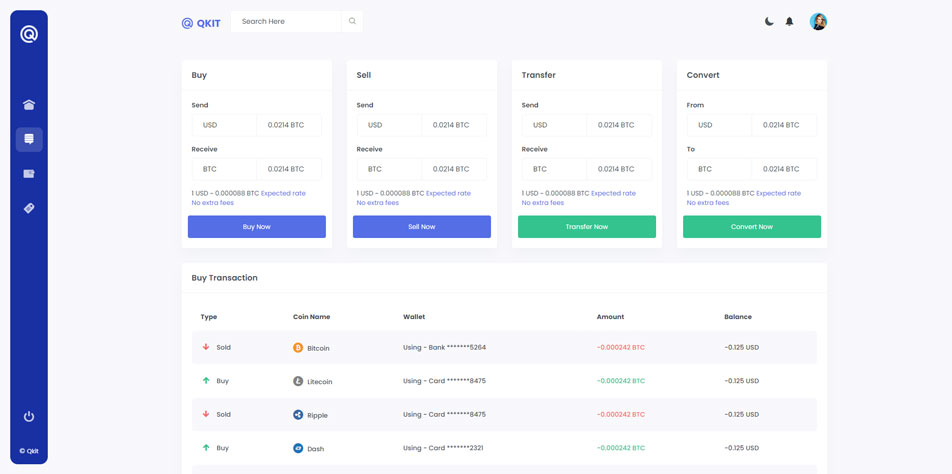952x474 pixels.
Task: Open From USD selector in Convert card
Action: coord(719,125)
